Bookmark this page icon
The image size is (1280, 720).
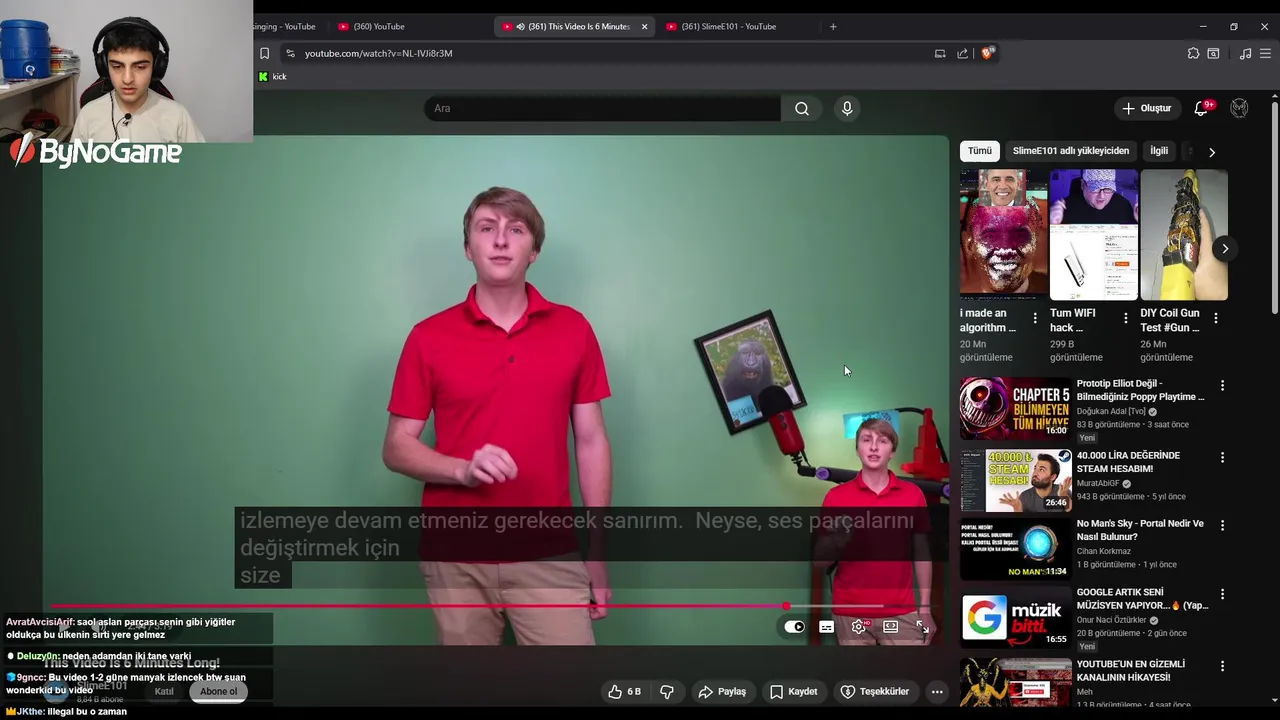click(264, 53)
